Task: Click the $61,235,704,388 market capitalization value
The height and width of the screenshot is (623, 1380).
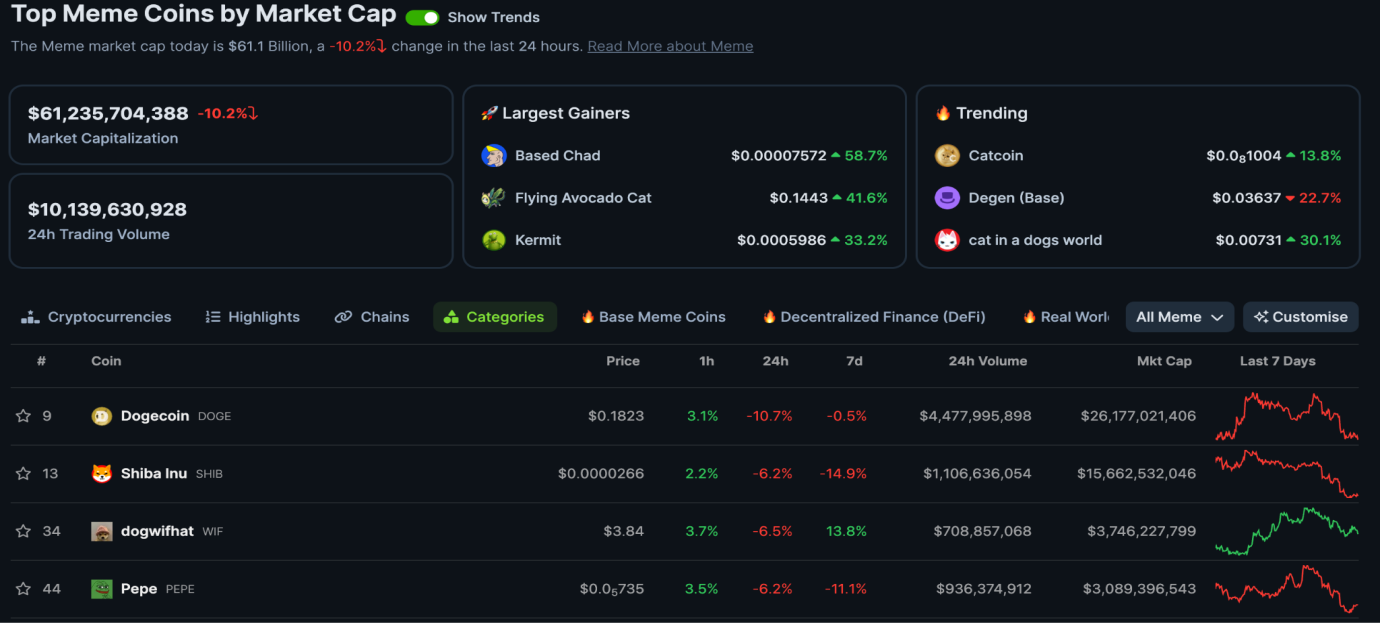Action: coord(108,113)
